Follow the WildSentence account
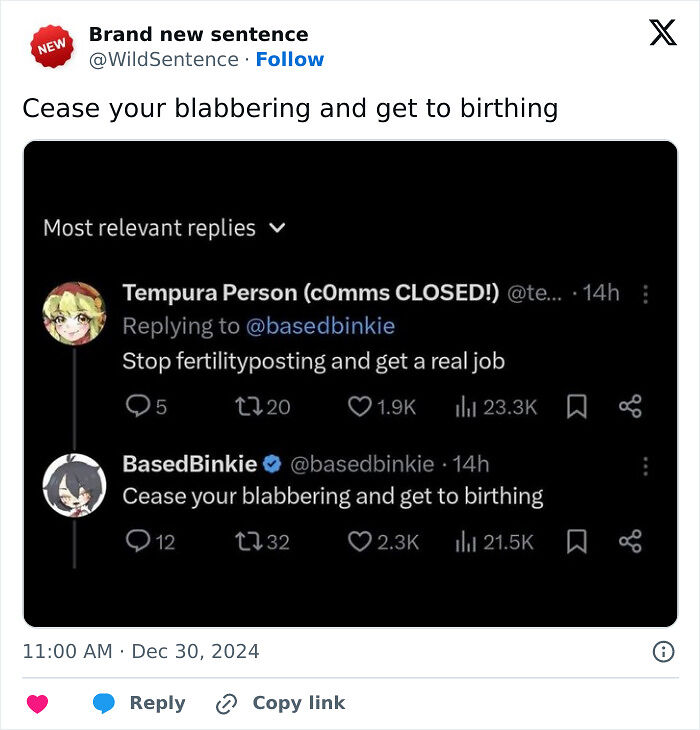Viewport: 700px width, 730px height. pyautogui.click(x=289, y=59)
